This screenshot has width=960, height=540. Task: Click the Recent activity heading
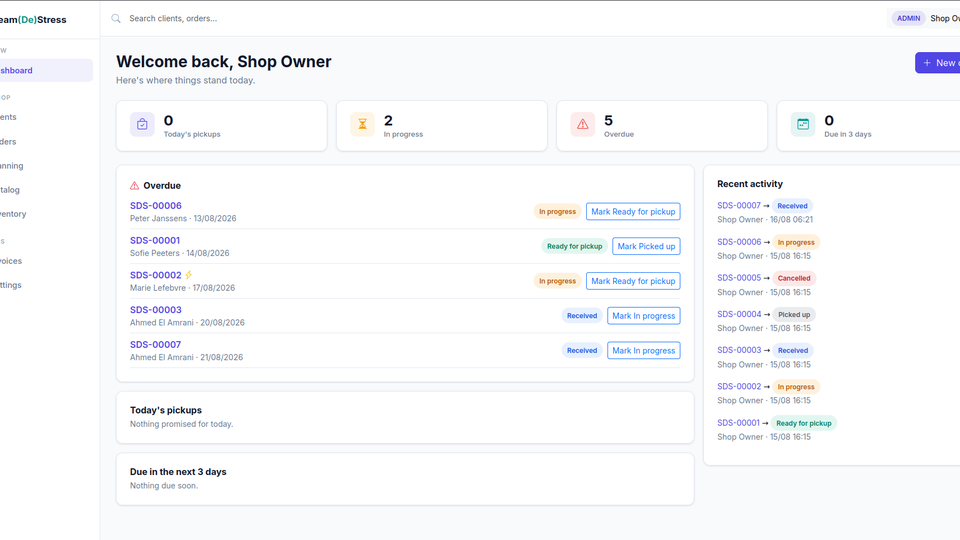click(750, 184)
